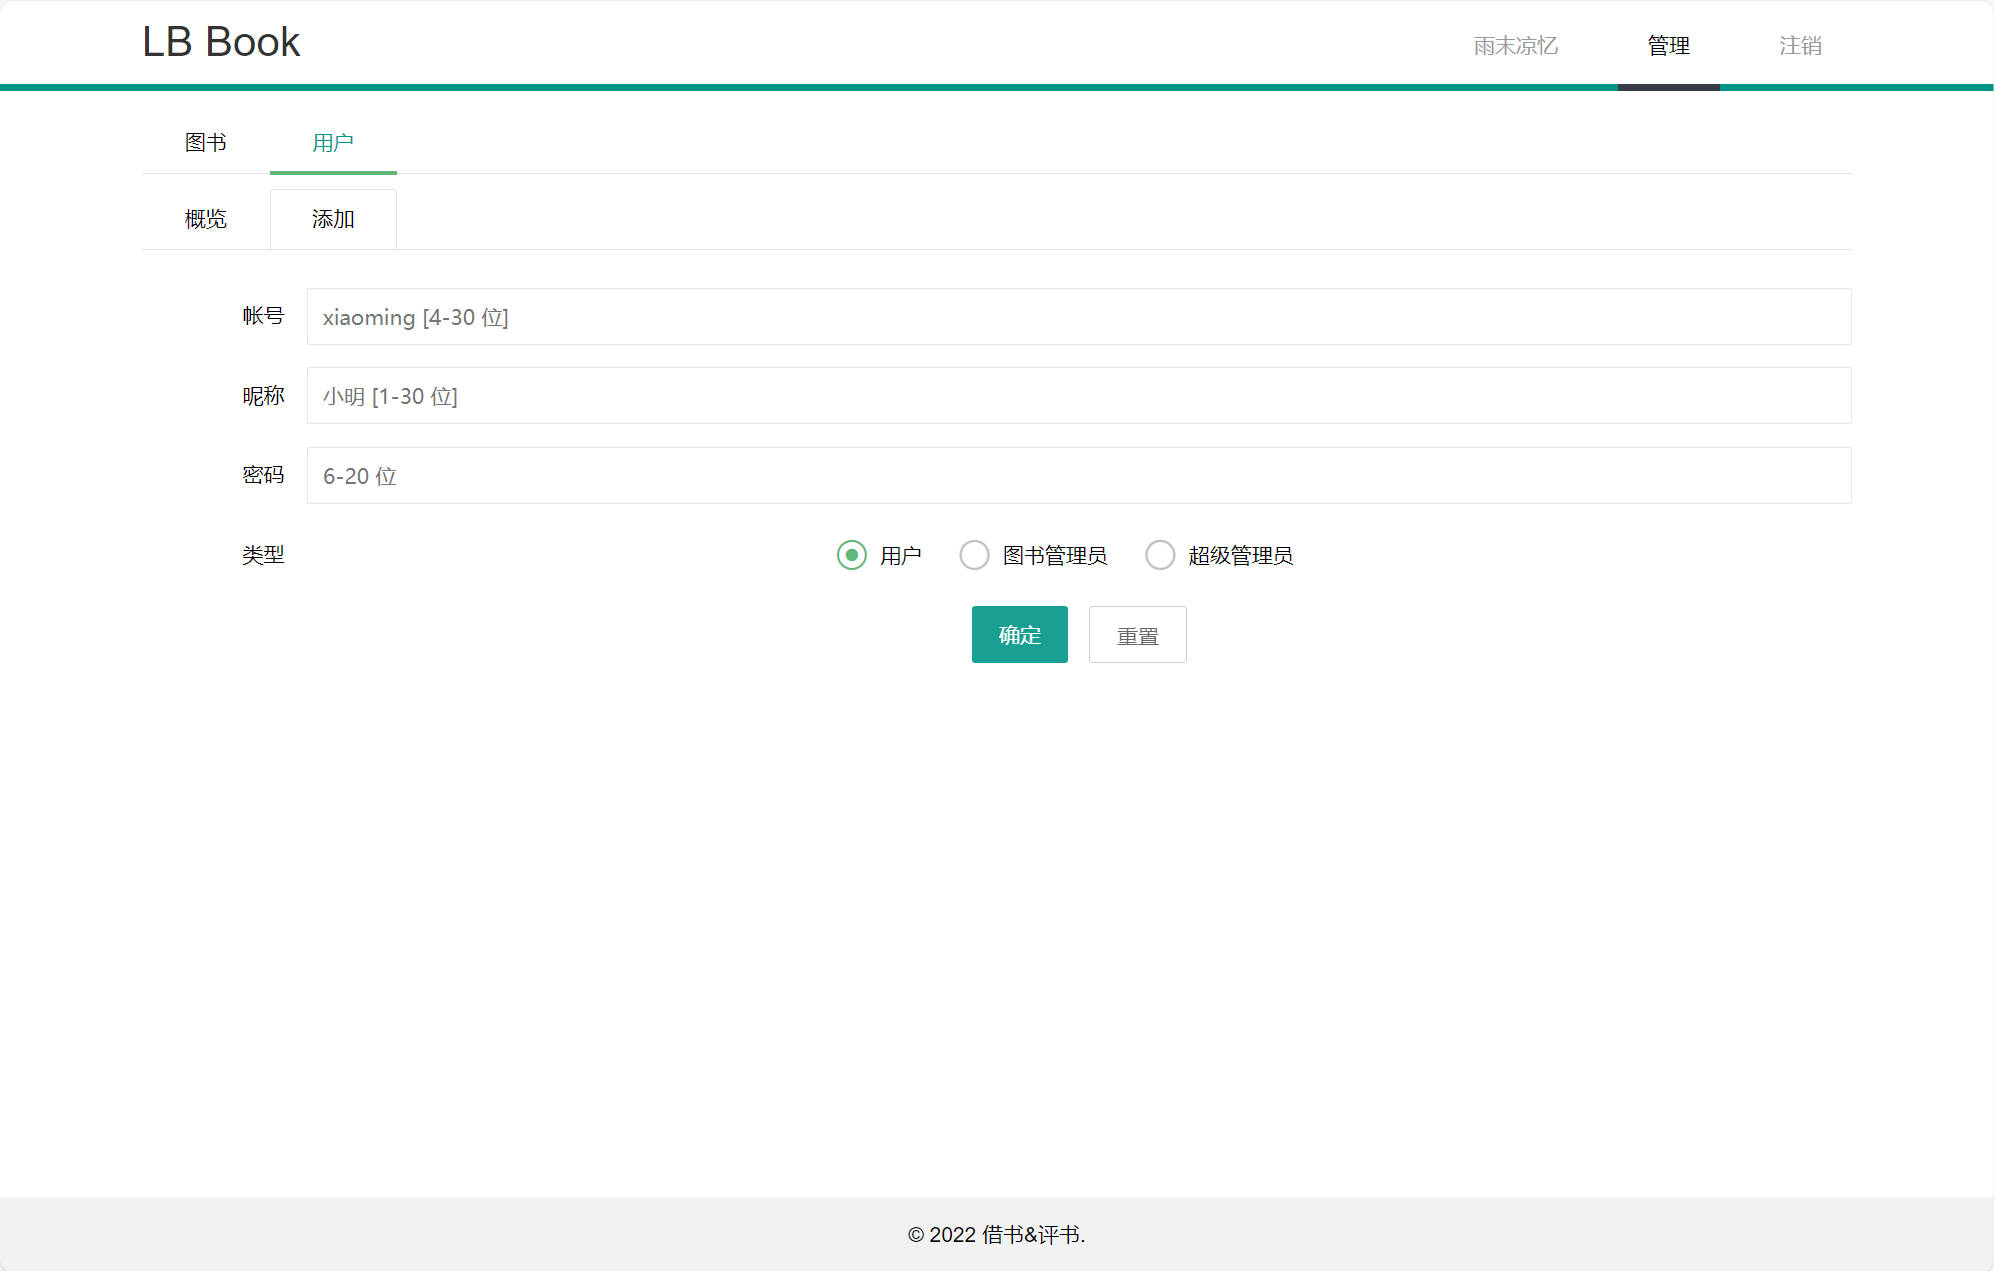Click the 图书管理员 label text
This screenshot has height=1271, width=1994.
pyautogui.click(x=1055, y=556)
